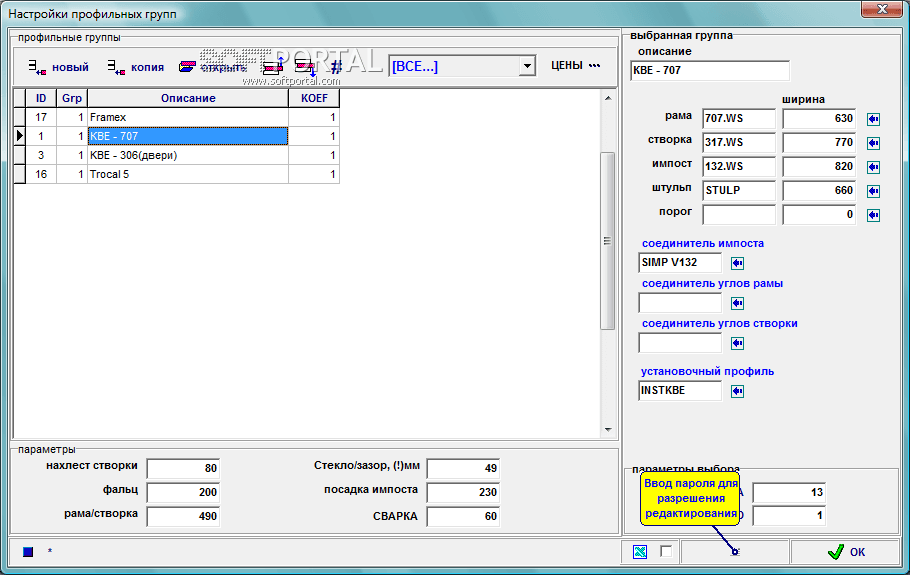The image size is (910, 575).
Task: Click the OK button
Action: click(845, 552)
